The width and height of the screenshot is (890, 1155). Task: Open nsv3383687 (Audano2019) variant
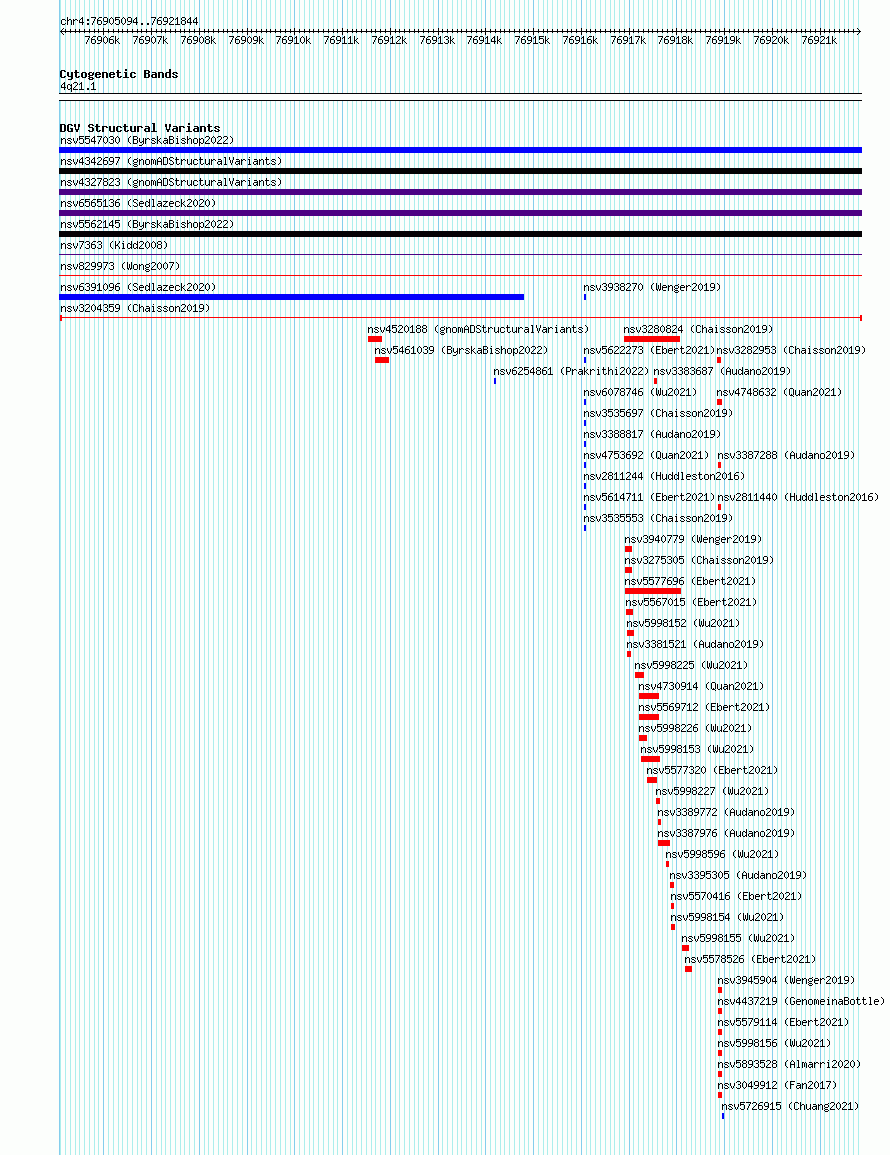(722, 371)
